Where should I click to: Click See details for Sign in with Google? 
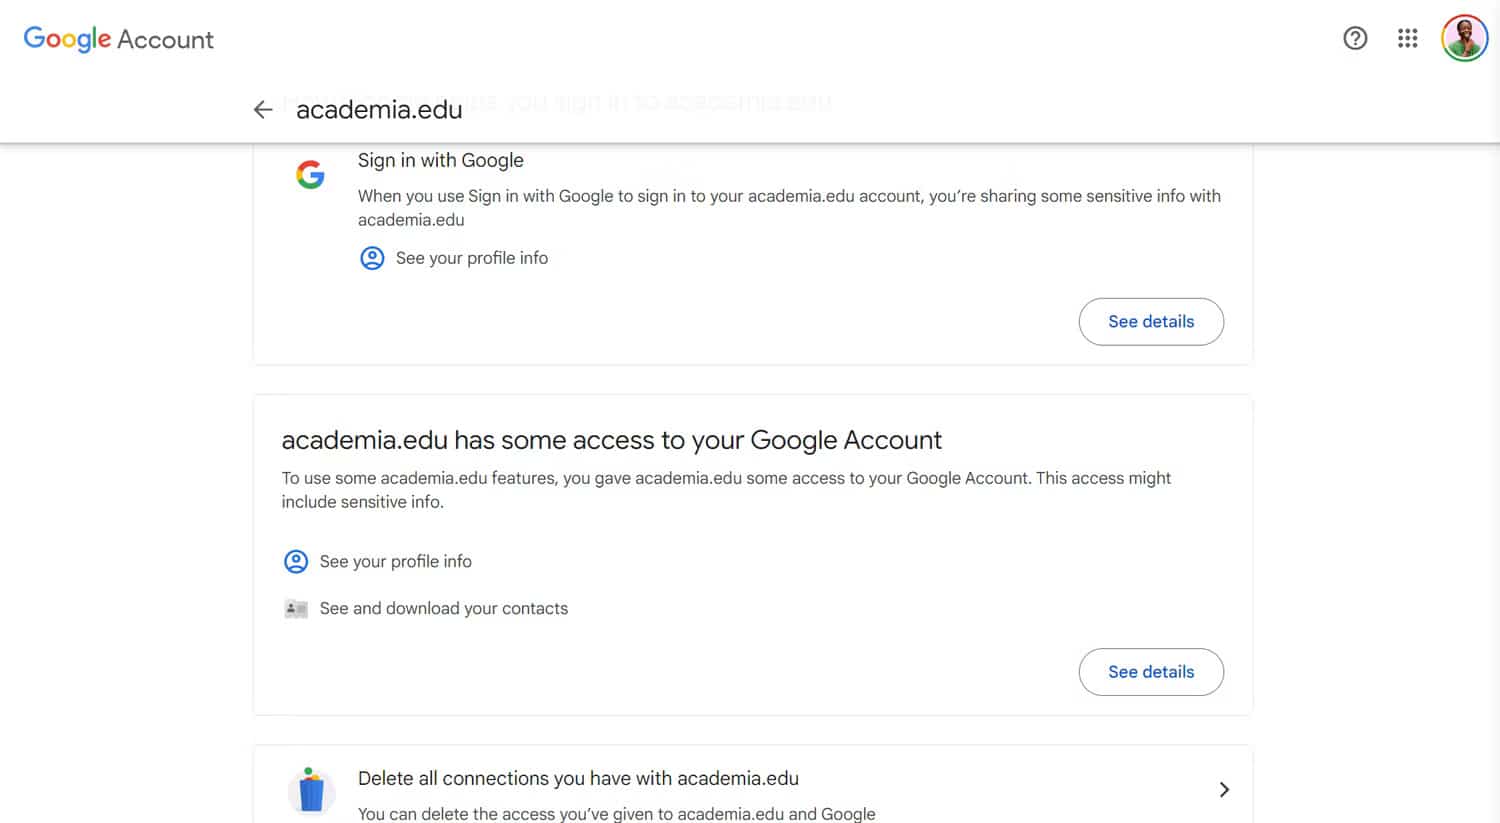[x=1151, y=322]
